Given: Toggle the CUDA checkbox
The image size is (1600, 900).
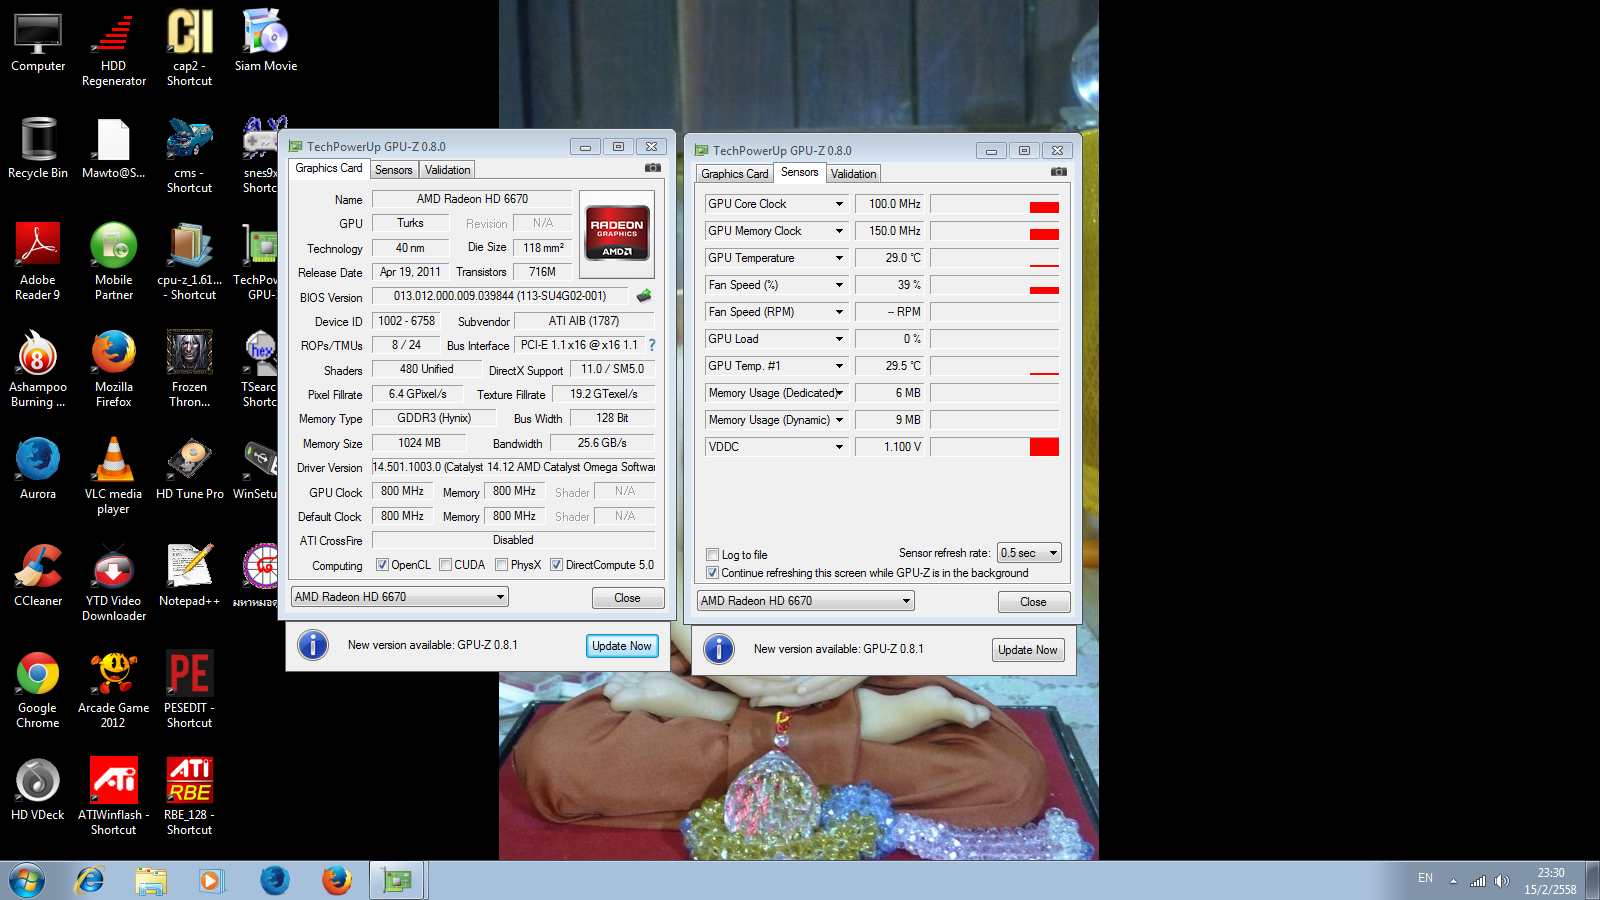Looking at the screenshot, I should pyautogui.click(x=445, y=565).
